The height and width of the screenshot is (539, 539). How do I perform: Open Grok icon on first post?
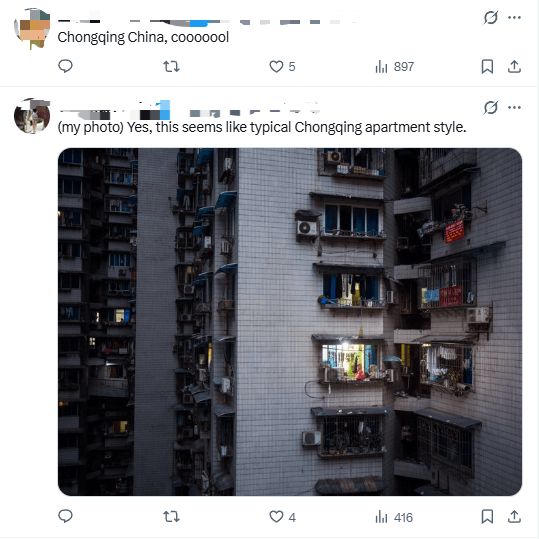pyautogui.click(x=491, y=18)
